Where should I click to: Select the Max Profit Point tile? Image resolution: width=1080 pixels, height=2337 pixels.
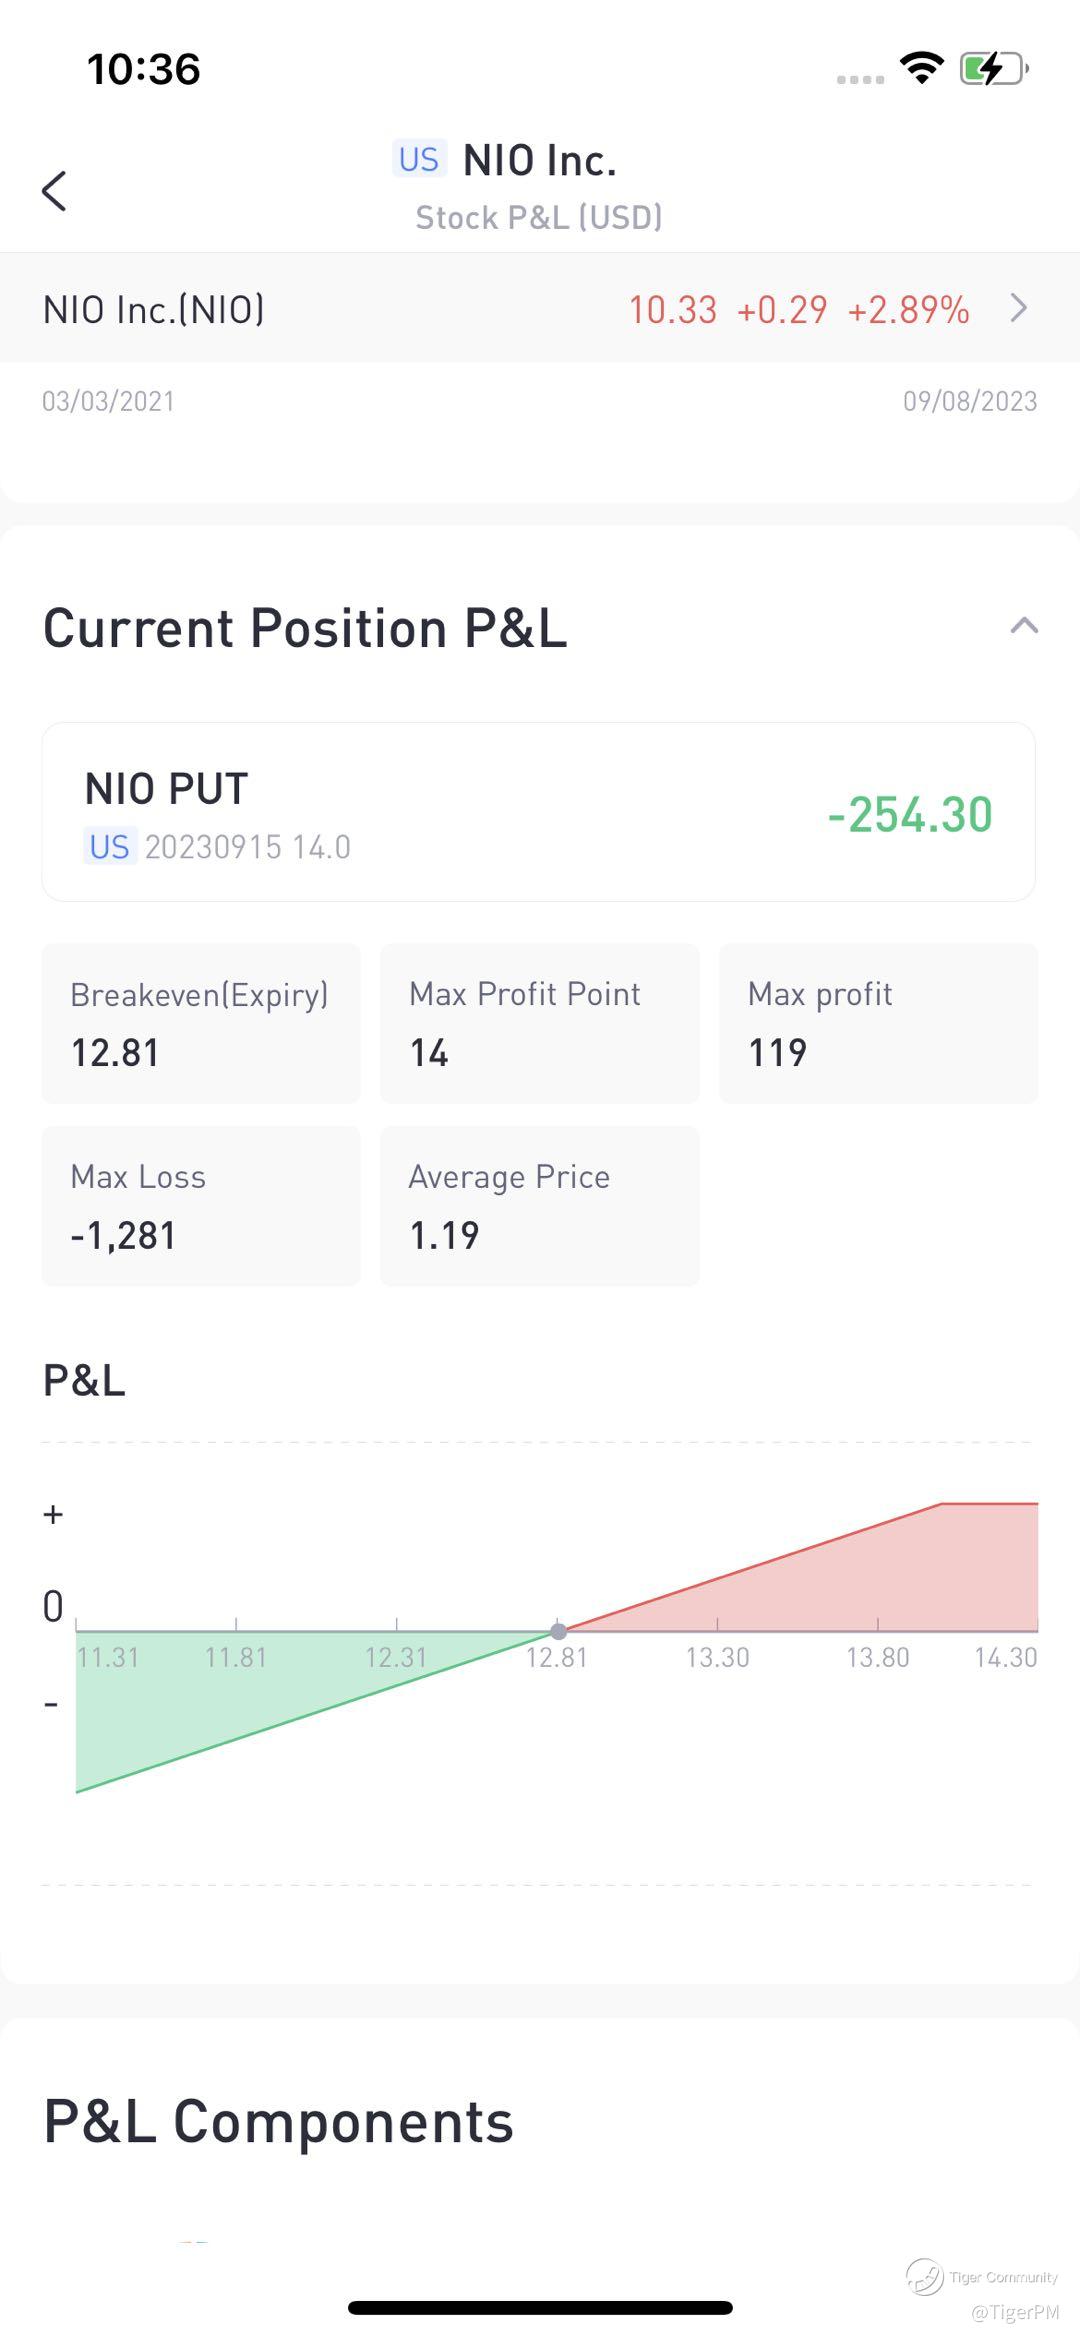539,1023
